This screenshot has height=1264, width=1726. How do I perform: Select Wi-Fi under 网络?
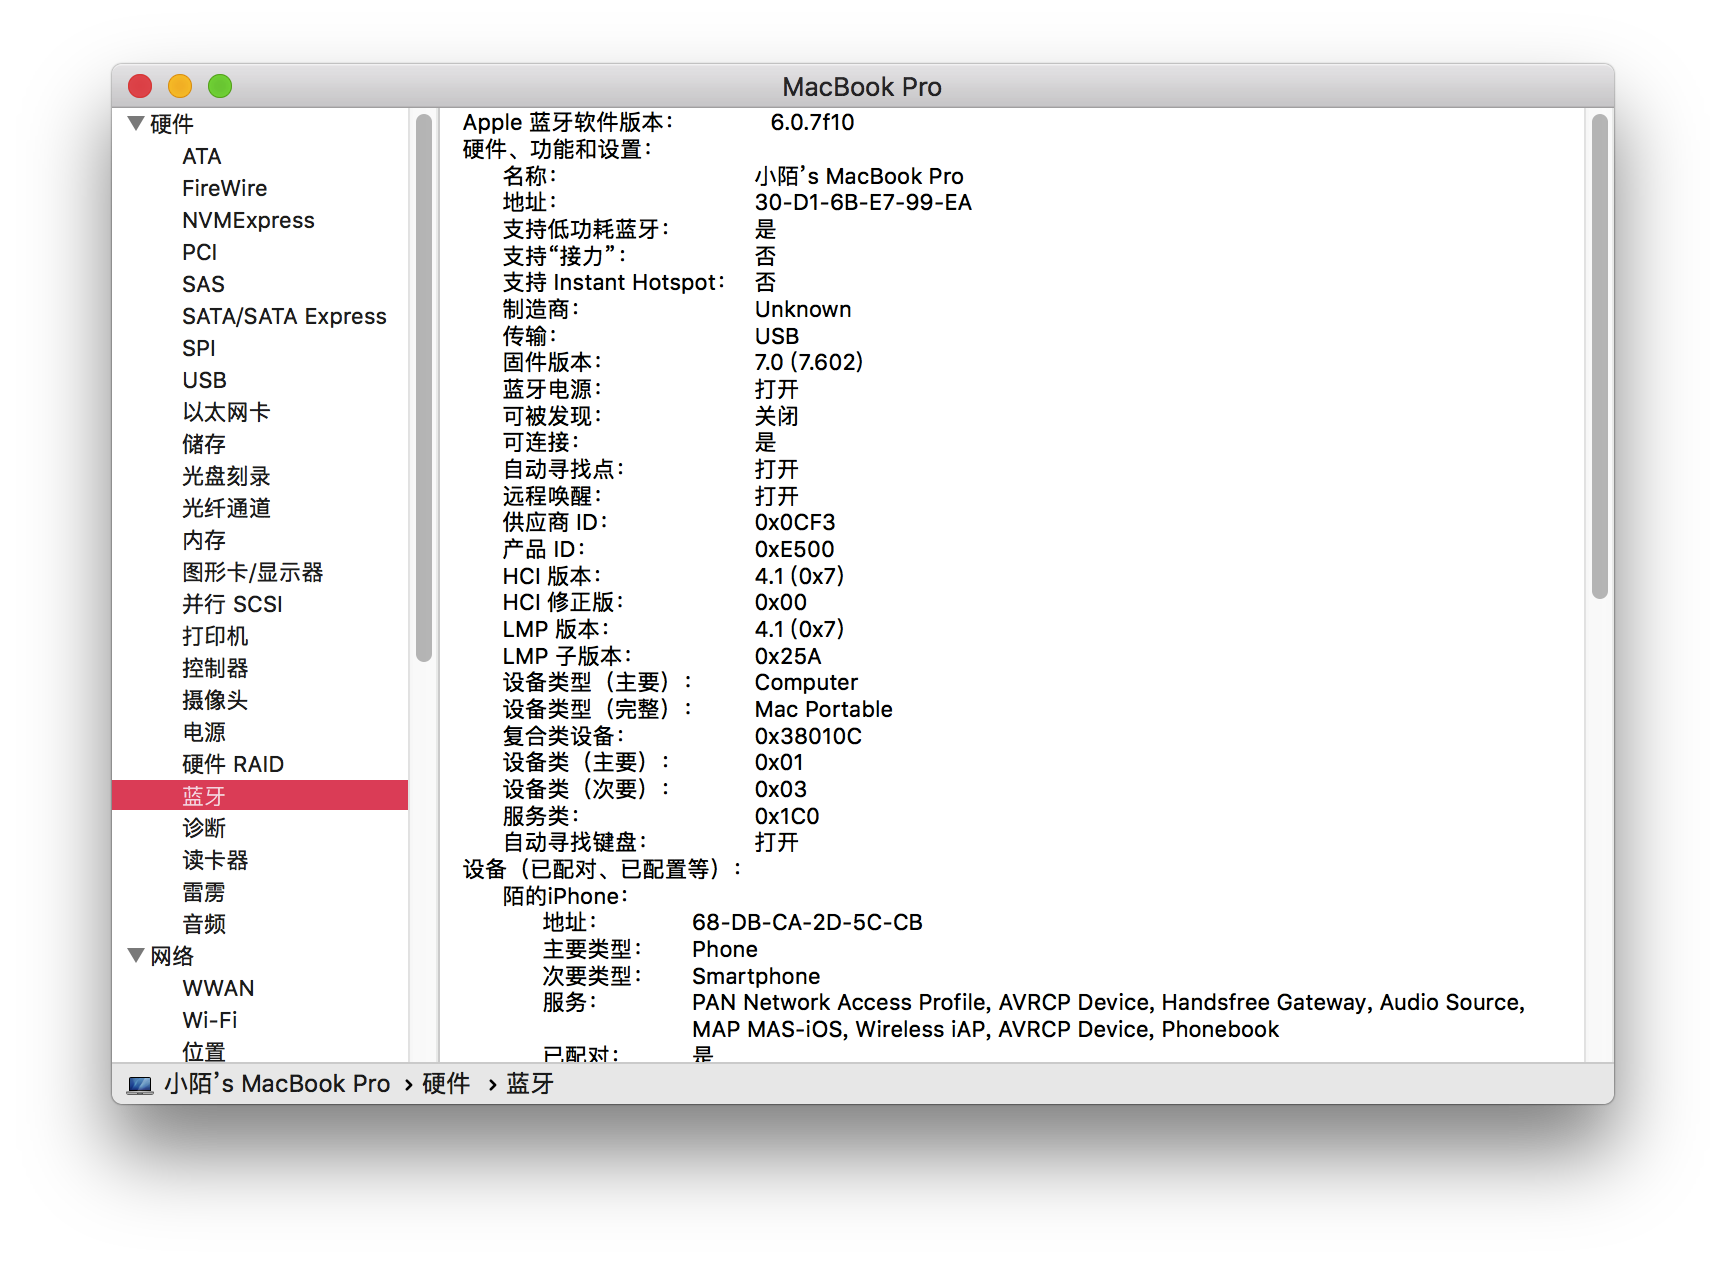pyautogui.click(x=210, y=1020)
